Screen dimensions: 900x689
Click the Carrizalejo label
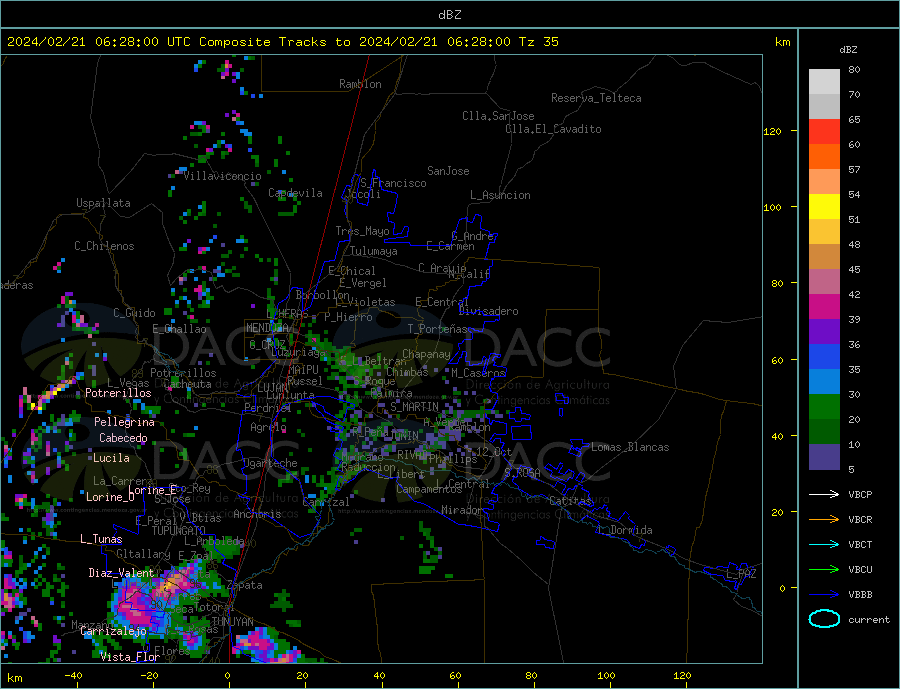coord(113,631)
